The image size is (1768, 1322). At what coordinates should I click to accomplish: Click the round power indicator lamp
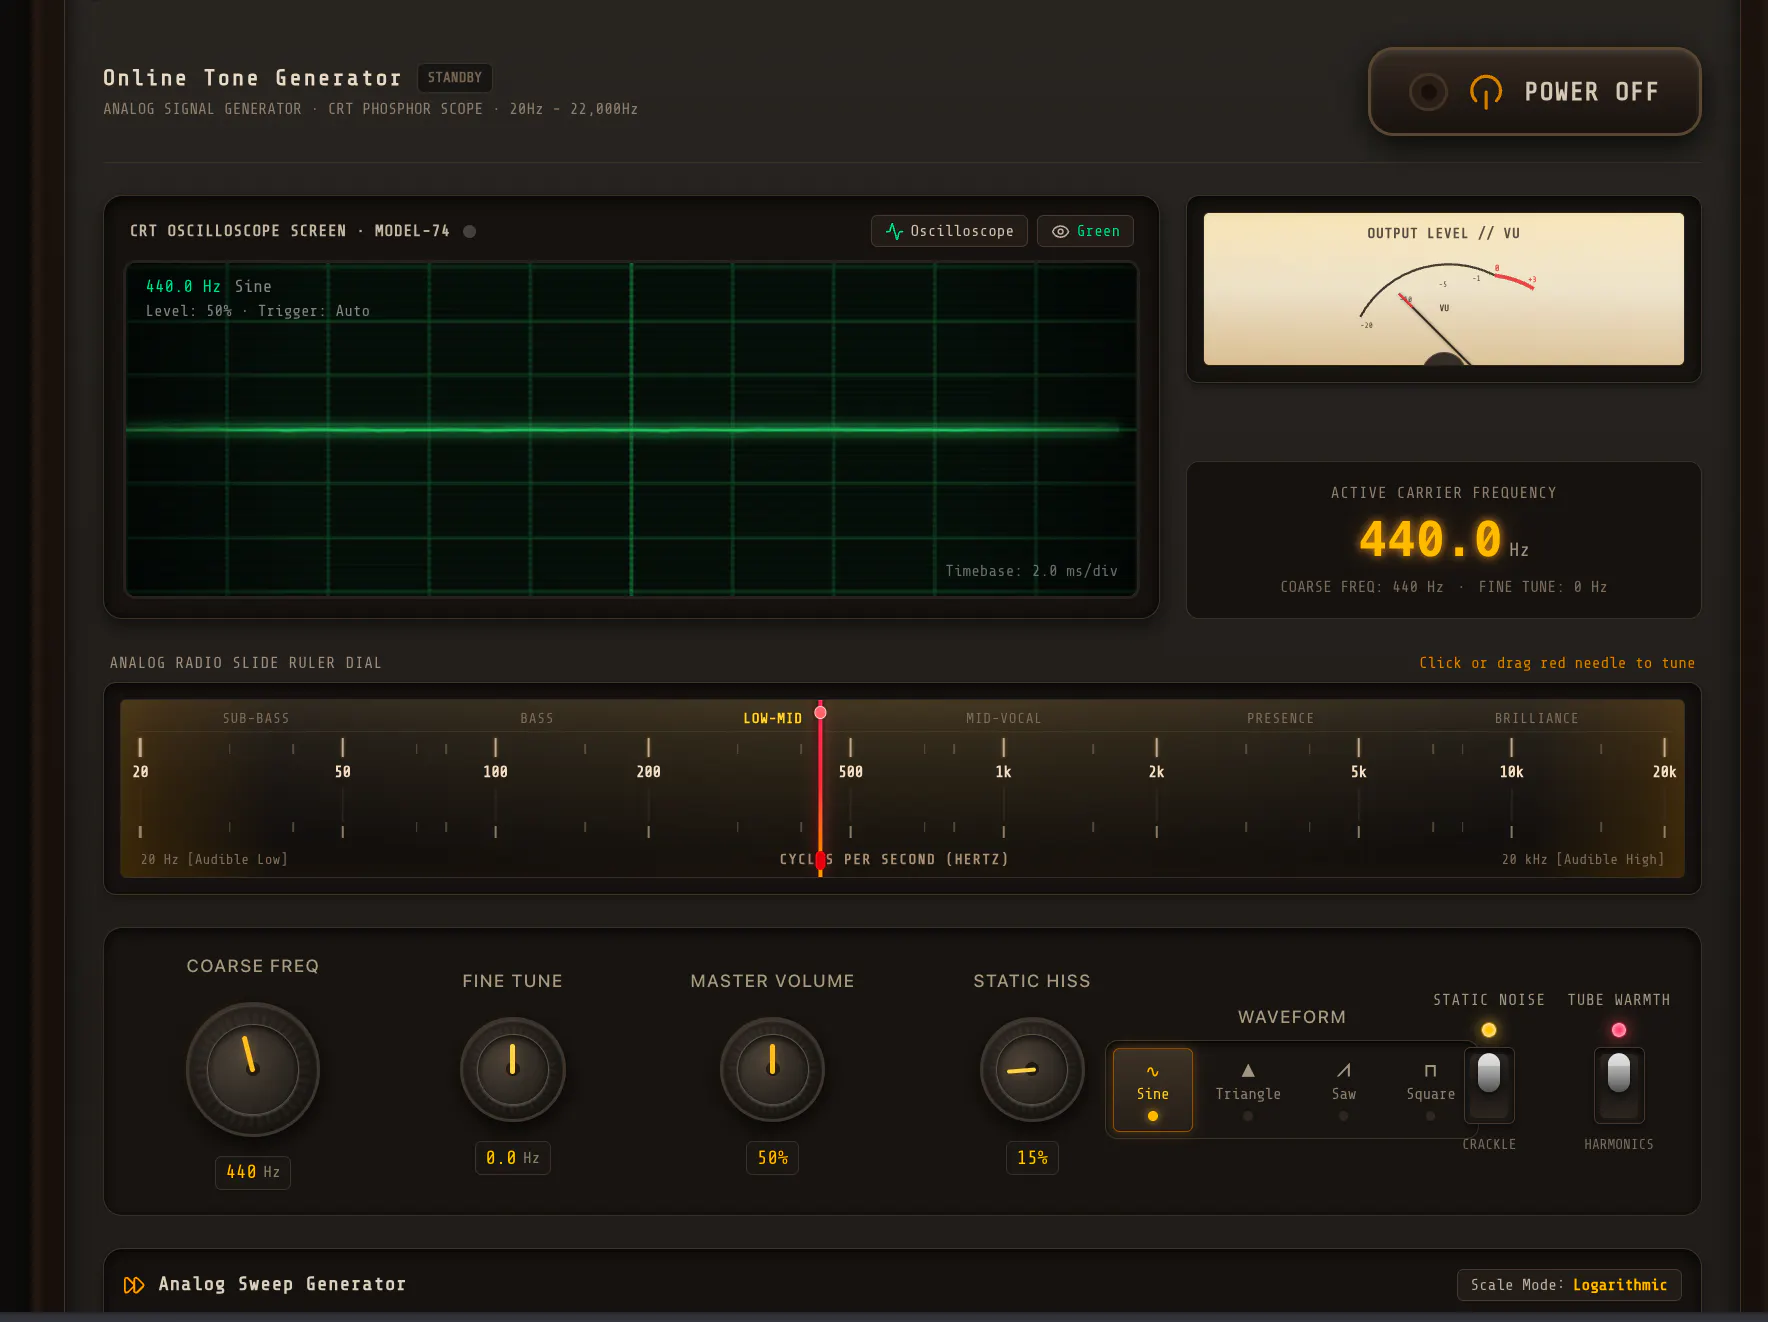point(1428,92)
